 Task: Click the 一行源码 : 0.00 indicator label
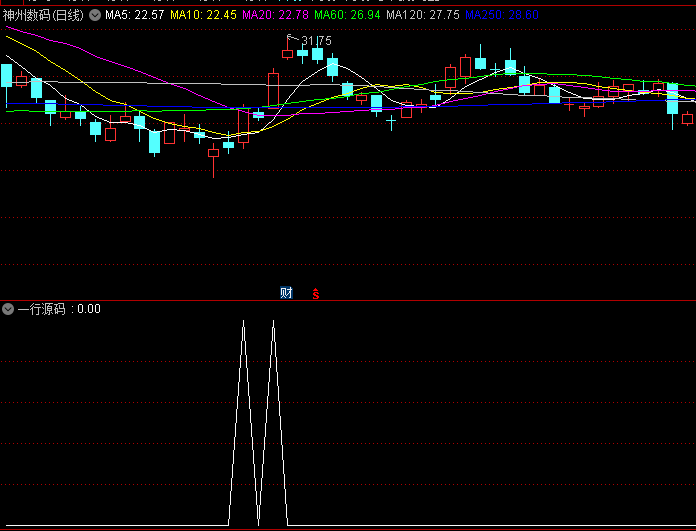click(x=59, y=309)
